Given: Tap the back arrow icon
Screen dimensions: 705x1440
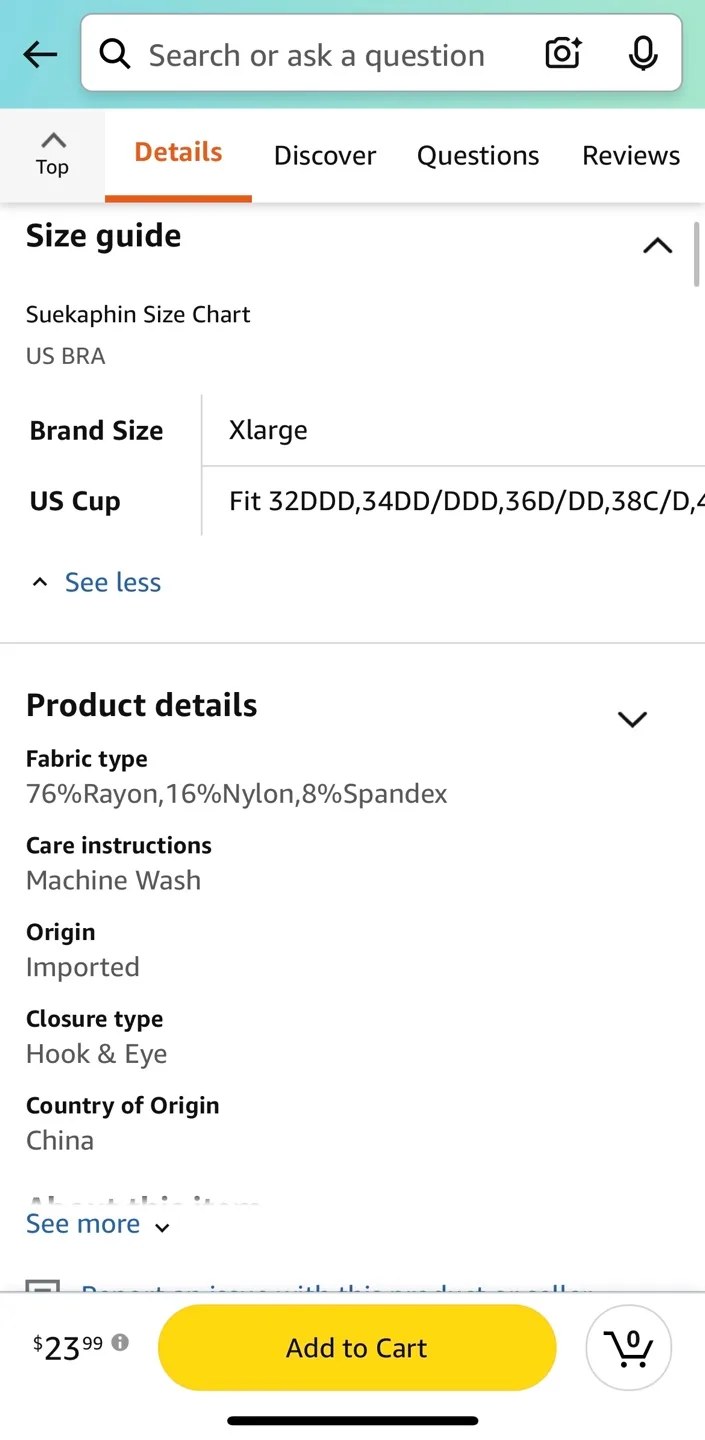Looking at the screenshot, I should (x=40, y=54).
